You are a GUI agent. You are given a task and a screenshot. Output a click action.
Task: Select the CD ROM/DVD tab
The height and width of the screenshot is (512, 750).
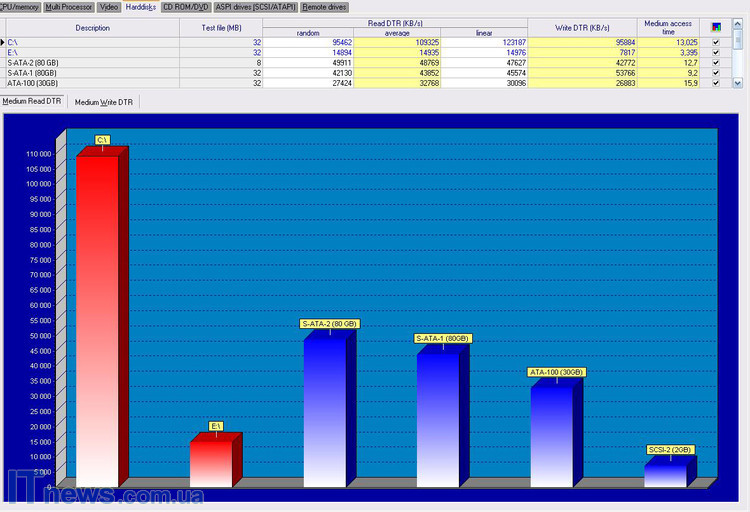(185, 7)
